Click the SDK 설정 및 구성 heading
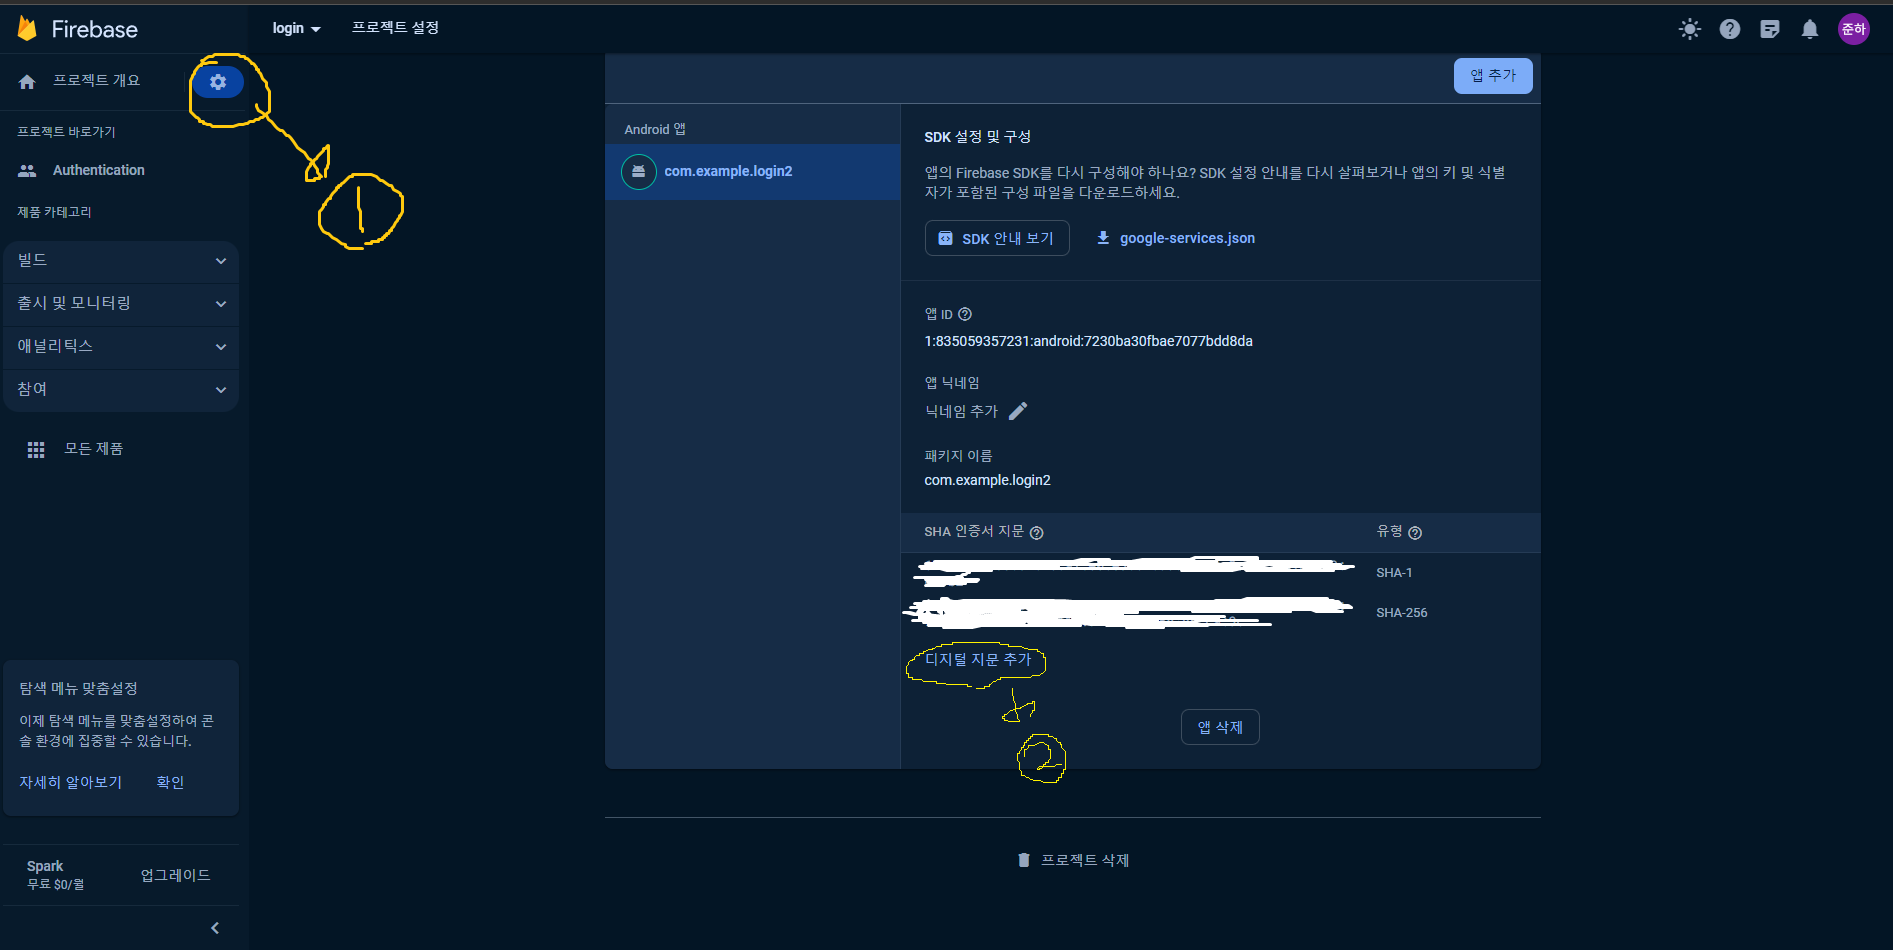1893x950 pixels. [977, 137]
